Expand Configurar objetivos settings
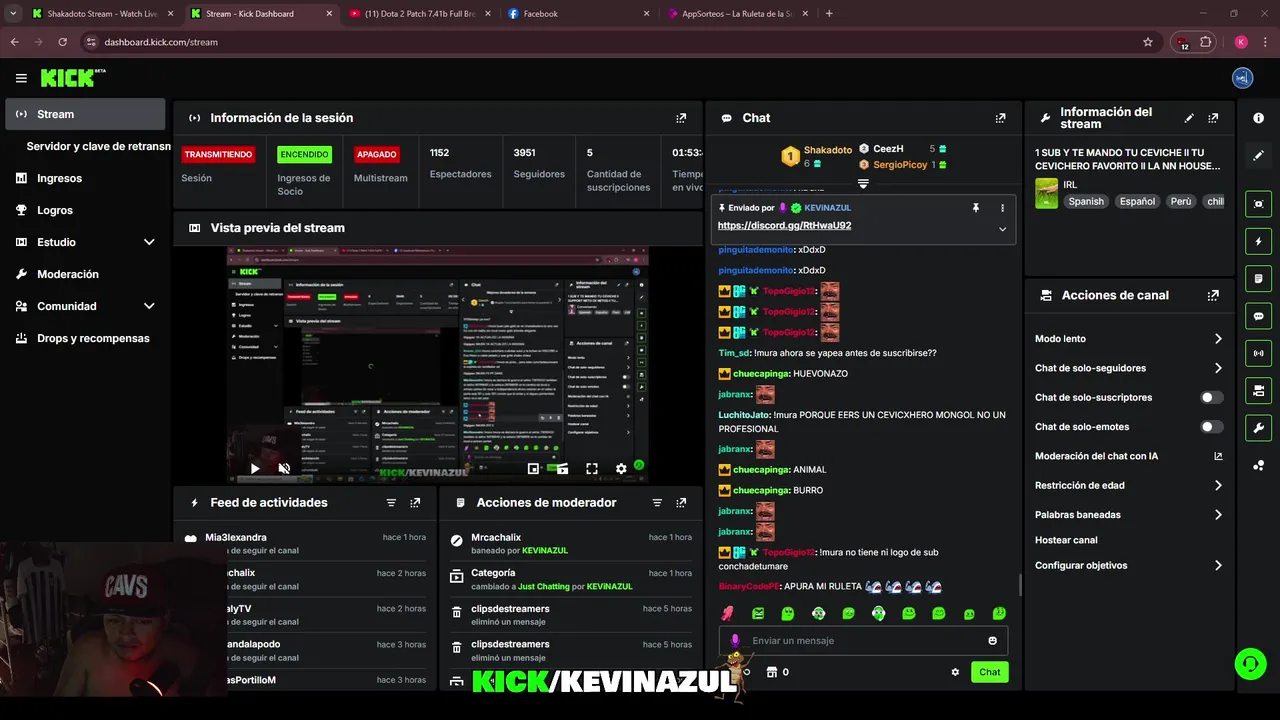 (1129, 566)
